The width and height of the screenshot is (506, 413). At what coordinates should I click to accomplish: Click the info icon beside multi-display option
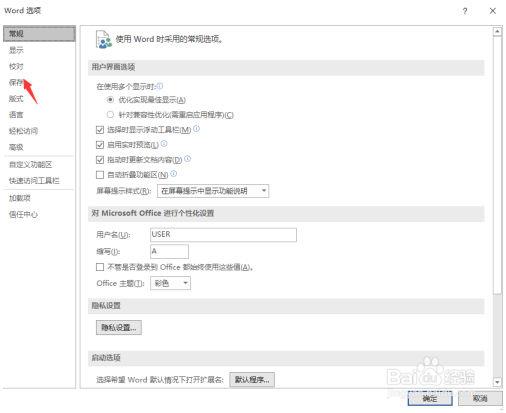click(x=160, y=86)
